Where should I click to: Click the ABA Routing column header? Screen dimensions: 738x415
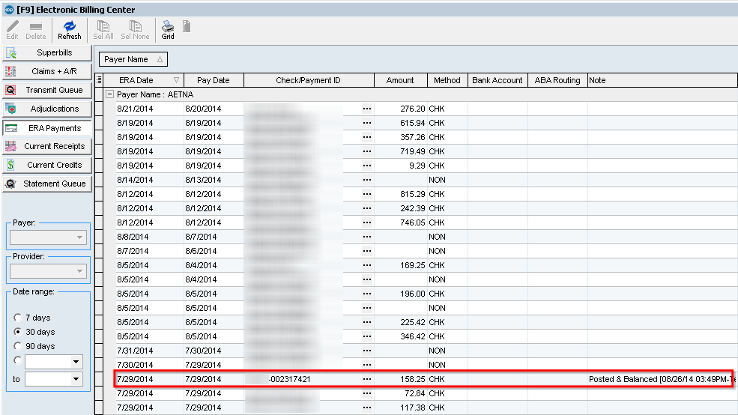557,80
